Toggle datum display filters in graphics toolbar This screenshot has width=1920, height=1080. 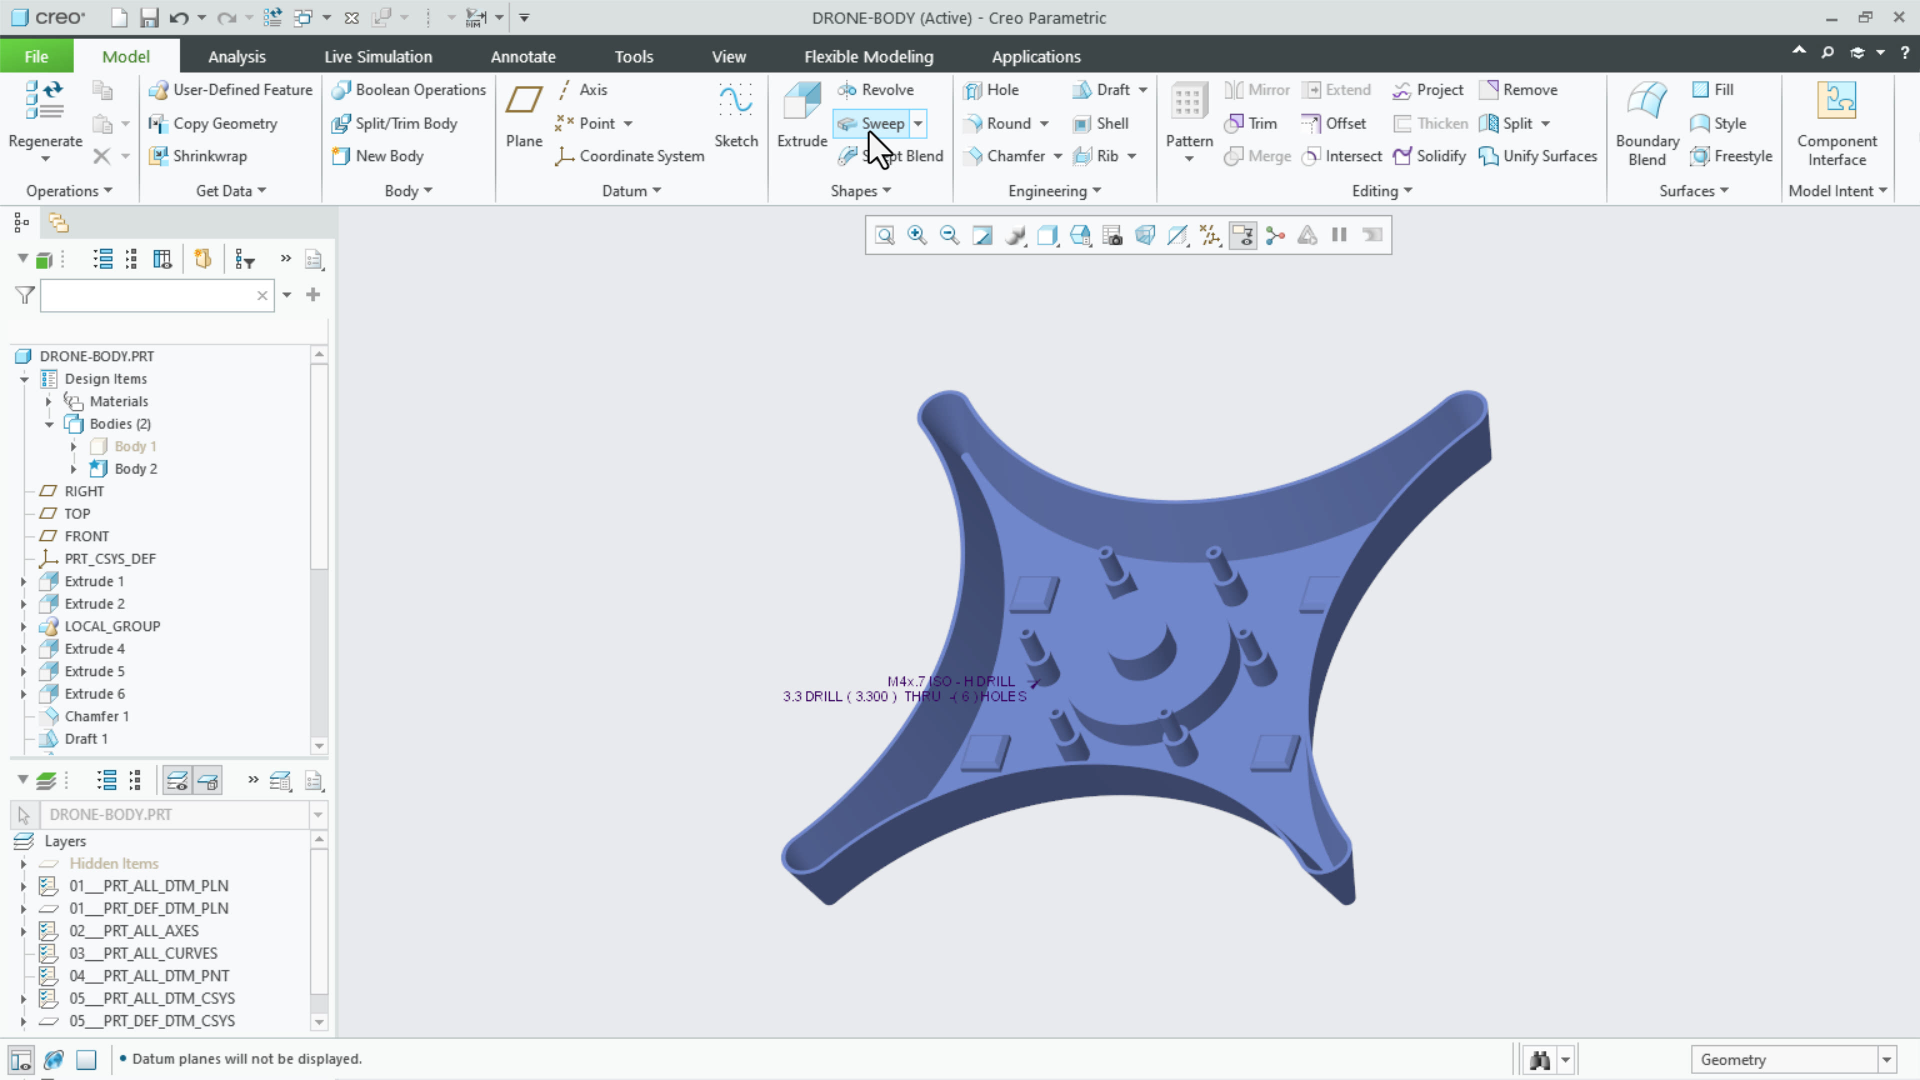pyautogui.click(x=1210, y=235)
